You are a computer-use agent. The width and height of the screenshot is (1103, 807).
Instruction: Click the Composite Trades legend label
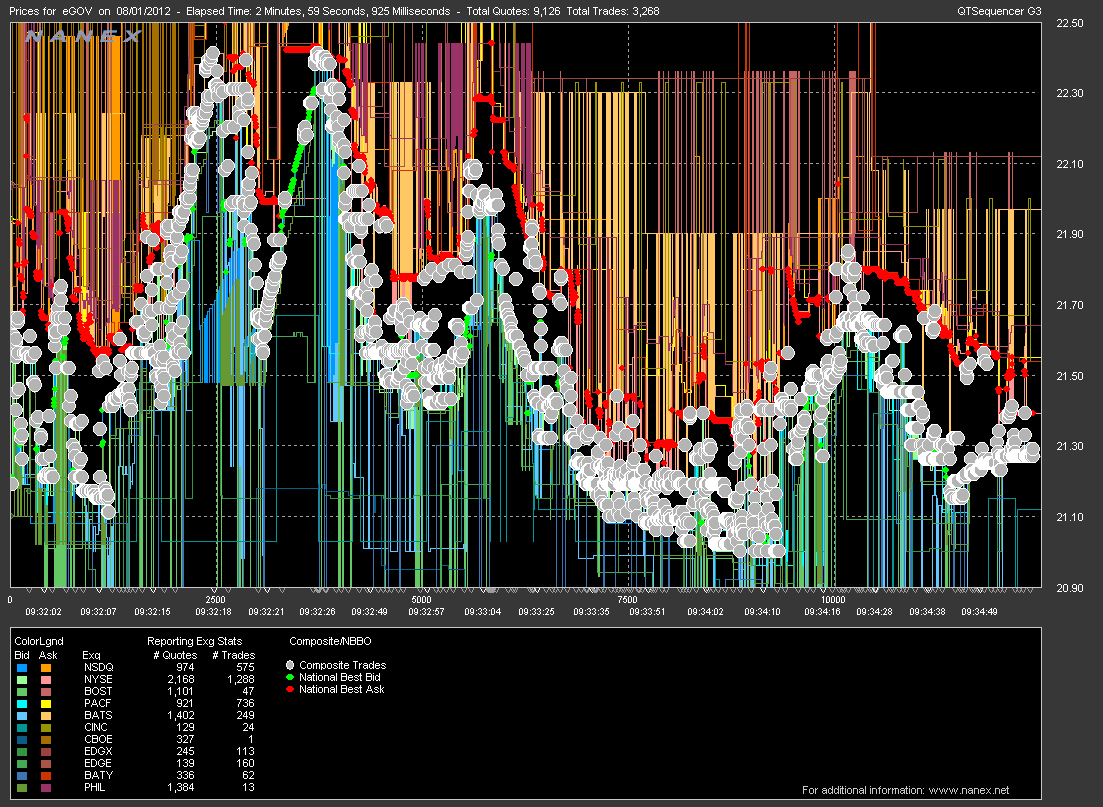pyautogui.click(x=343, y=665)
